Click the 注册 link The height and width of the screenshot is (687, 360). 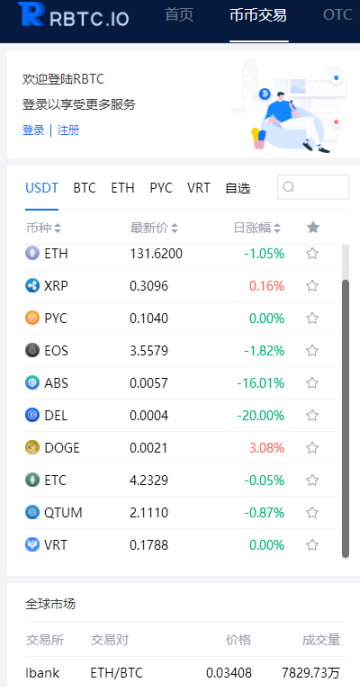68,130
